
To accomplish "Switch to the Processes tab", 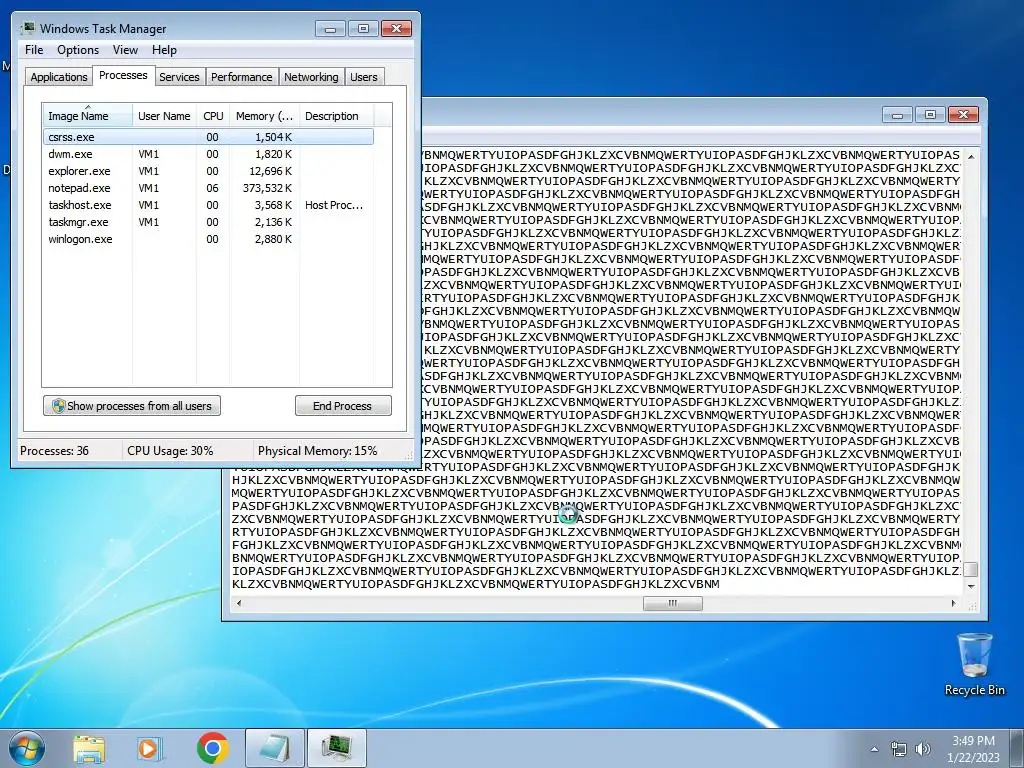I will click(123, 75).
